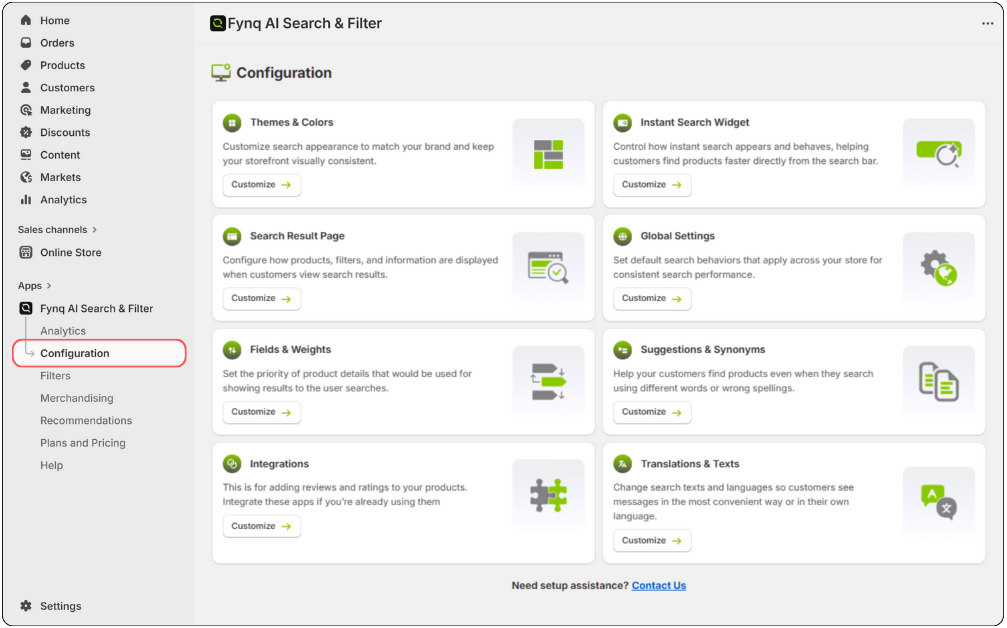Screen dimensions: 1007x628
Task: Open the Filters sub-item
Action: tap(55, 376)
